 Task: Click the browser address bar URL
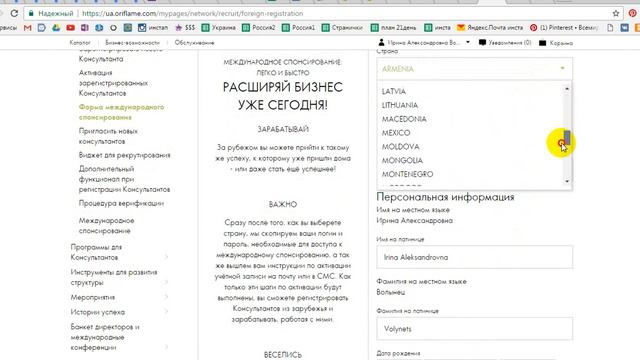pyautogui.click(x=193, y=13)
